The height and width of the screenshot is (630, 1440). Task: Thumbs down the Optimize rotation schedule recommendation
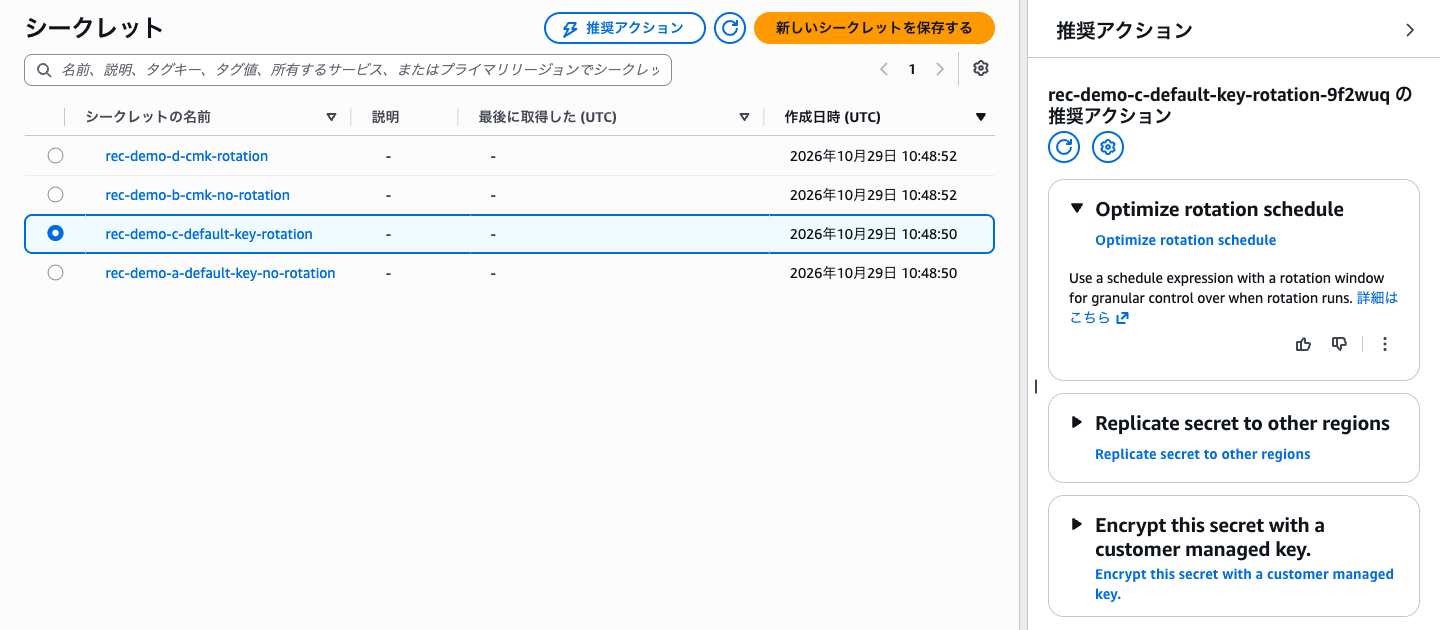1340,344
